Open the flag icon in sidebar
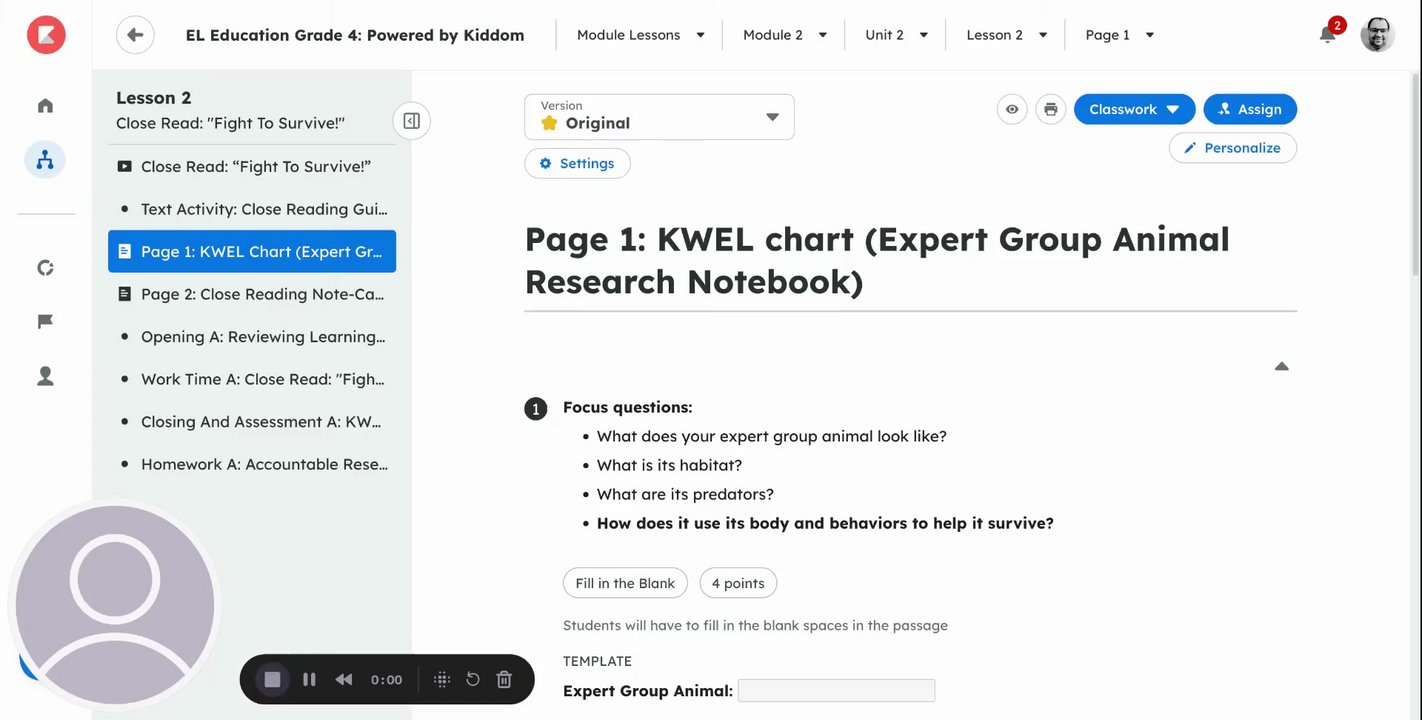 pos(45,322)
